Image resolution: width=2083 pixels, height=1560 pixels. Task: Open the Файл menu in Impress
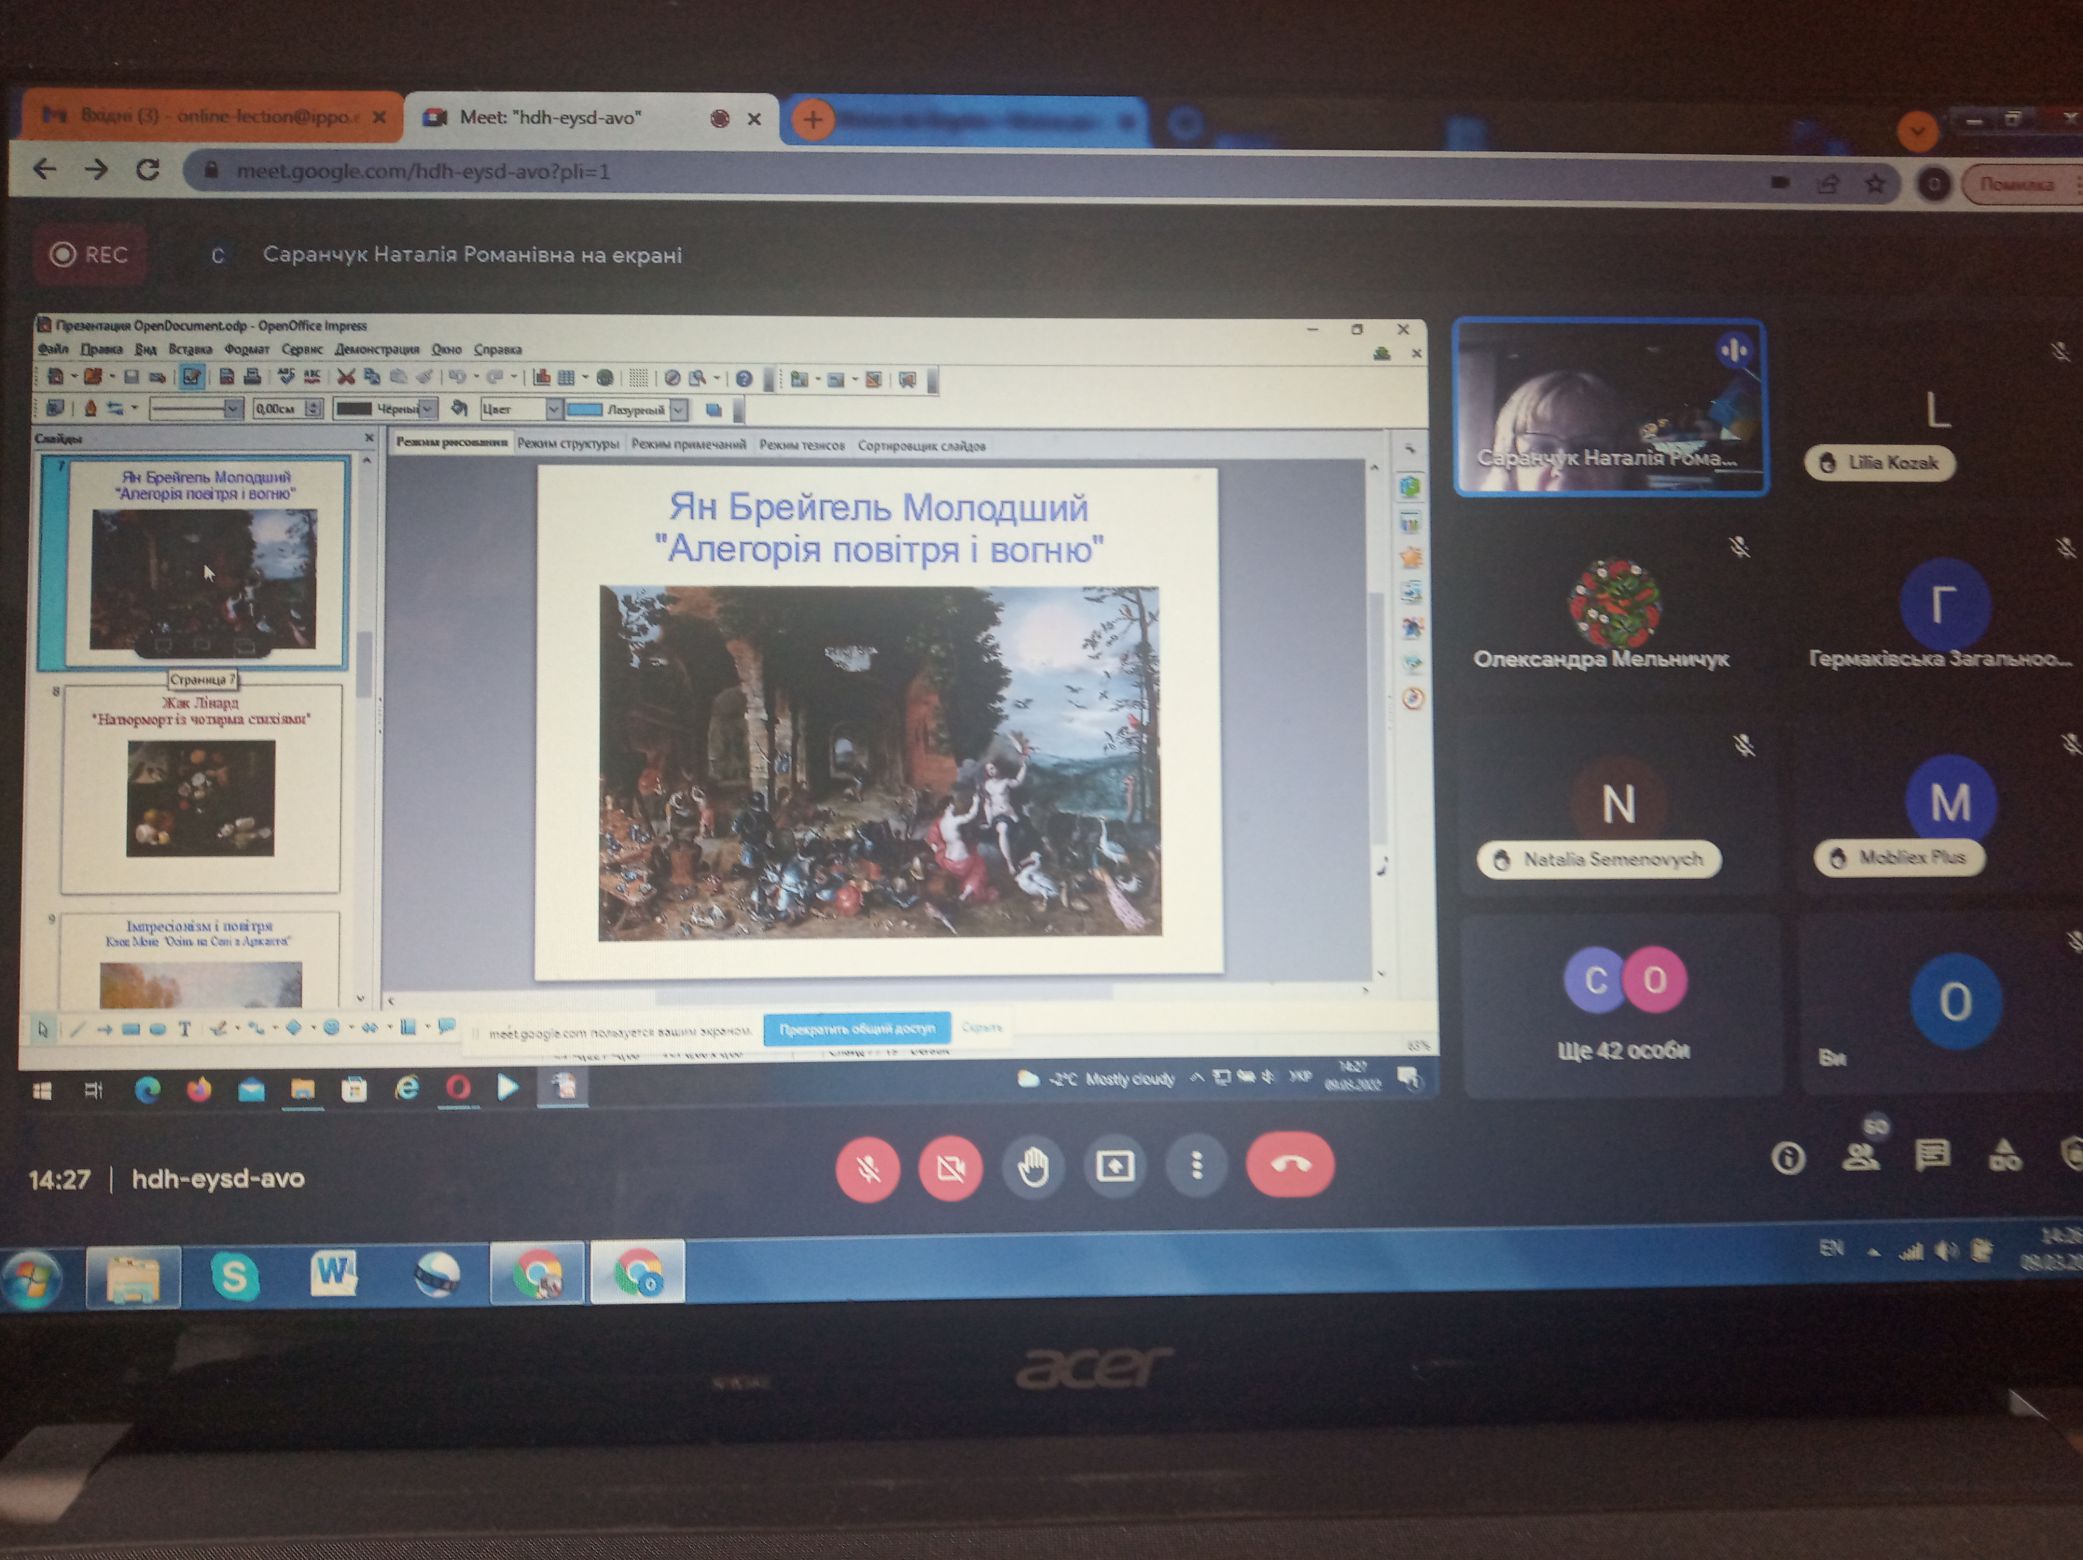click(x=53, y=349)
